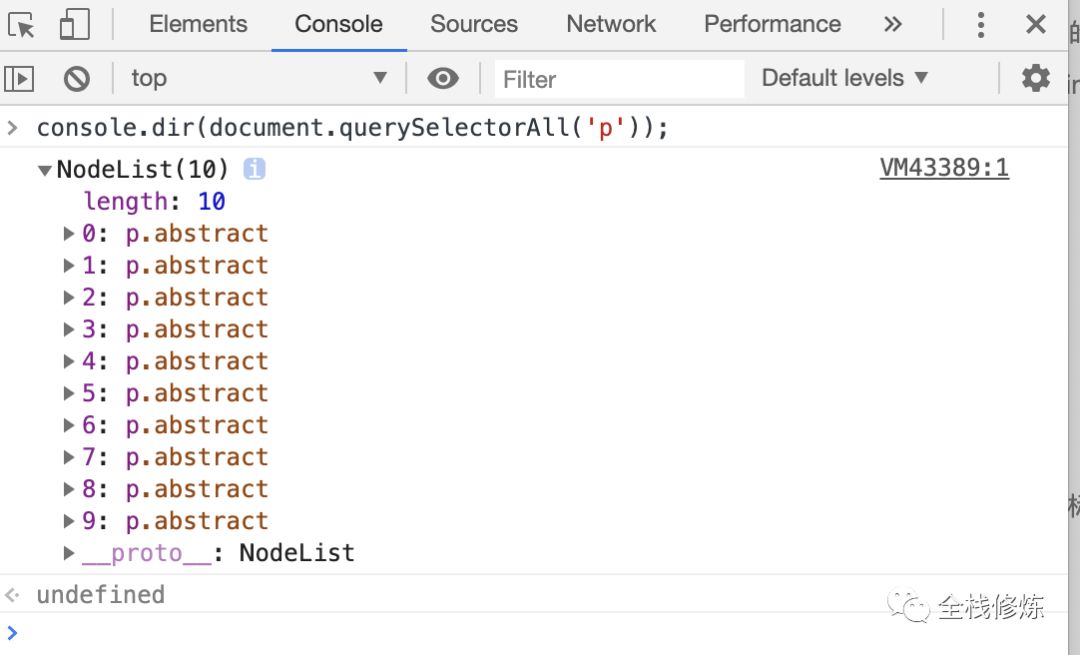Screen dimensions: 1080x655
Task: Switch to the Network tab
Action: pyautogui.click(x=611, y=25)
